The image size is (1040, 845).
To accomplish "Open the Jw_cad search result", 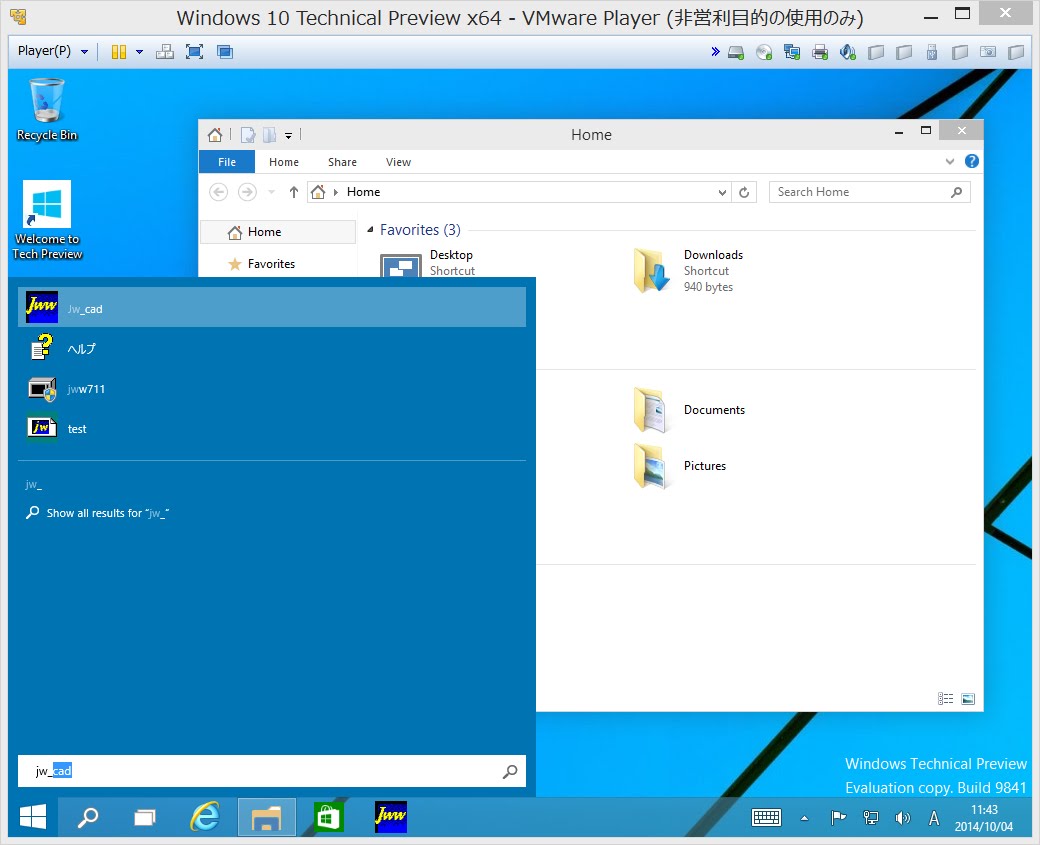I will 271,308.
